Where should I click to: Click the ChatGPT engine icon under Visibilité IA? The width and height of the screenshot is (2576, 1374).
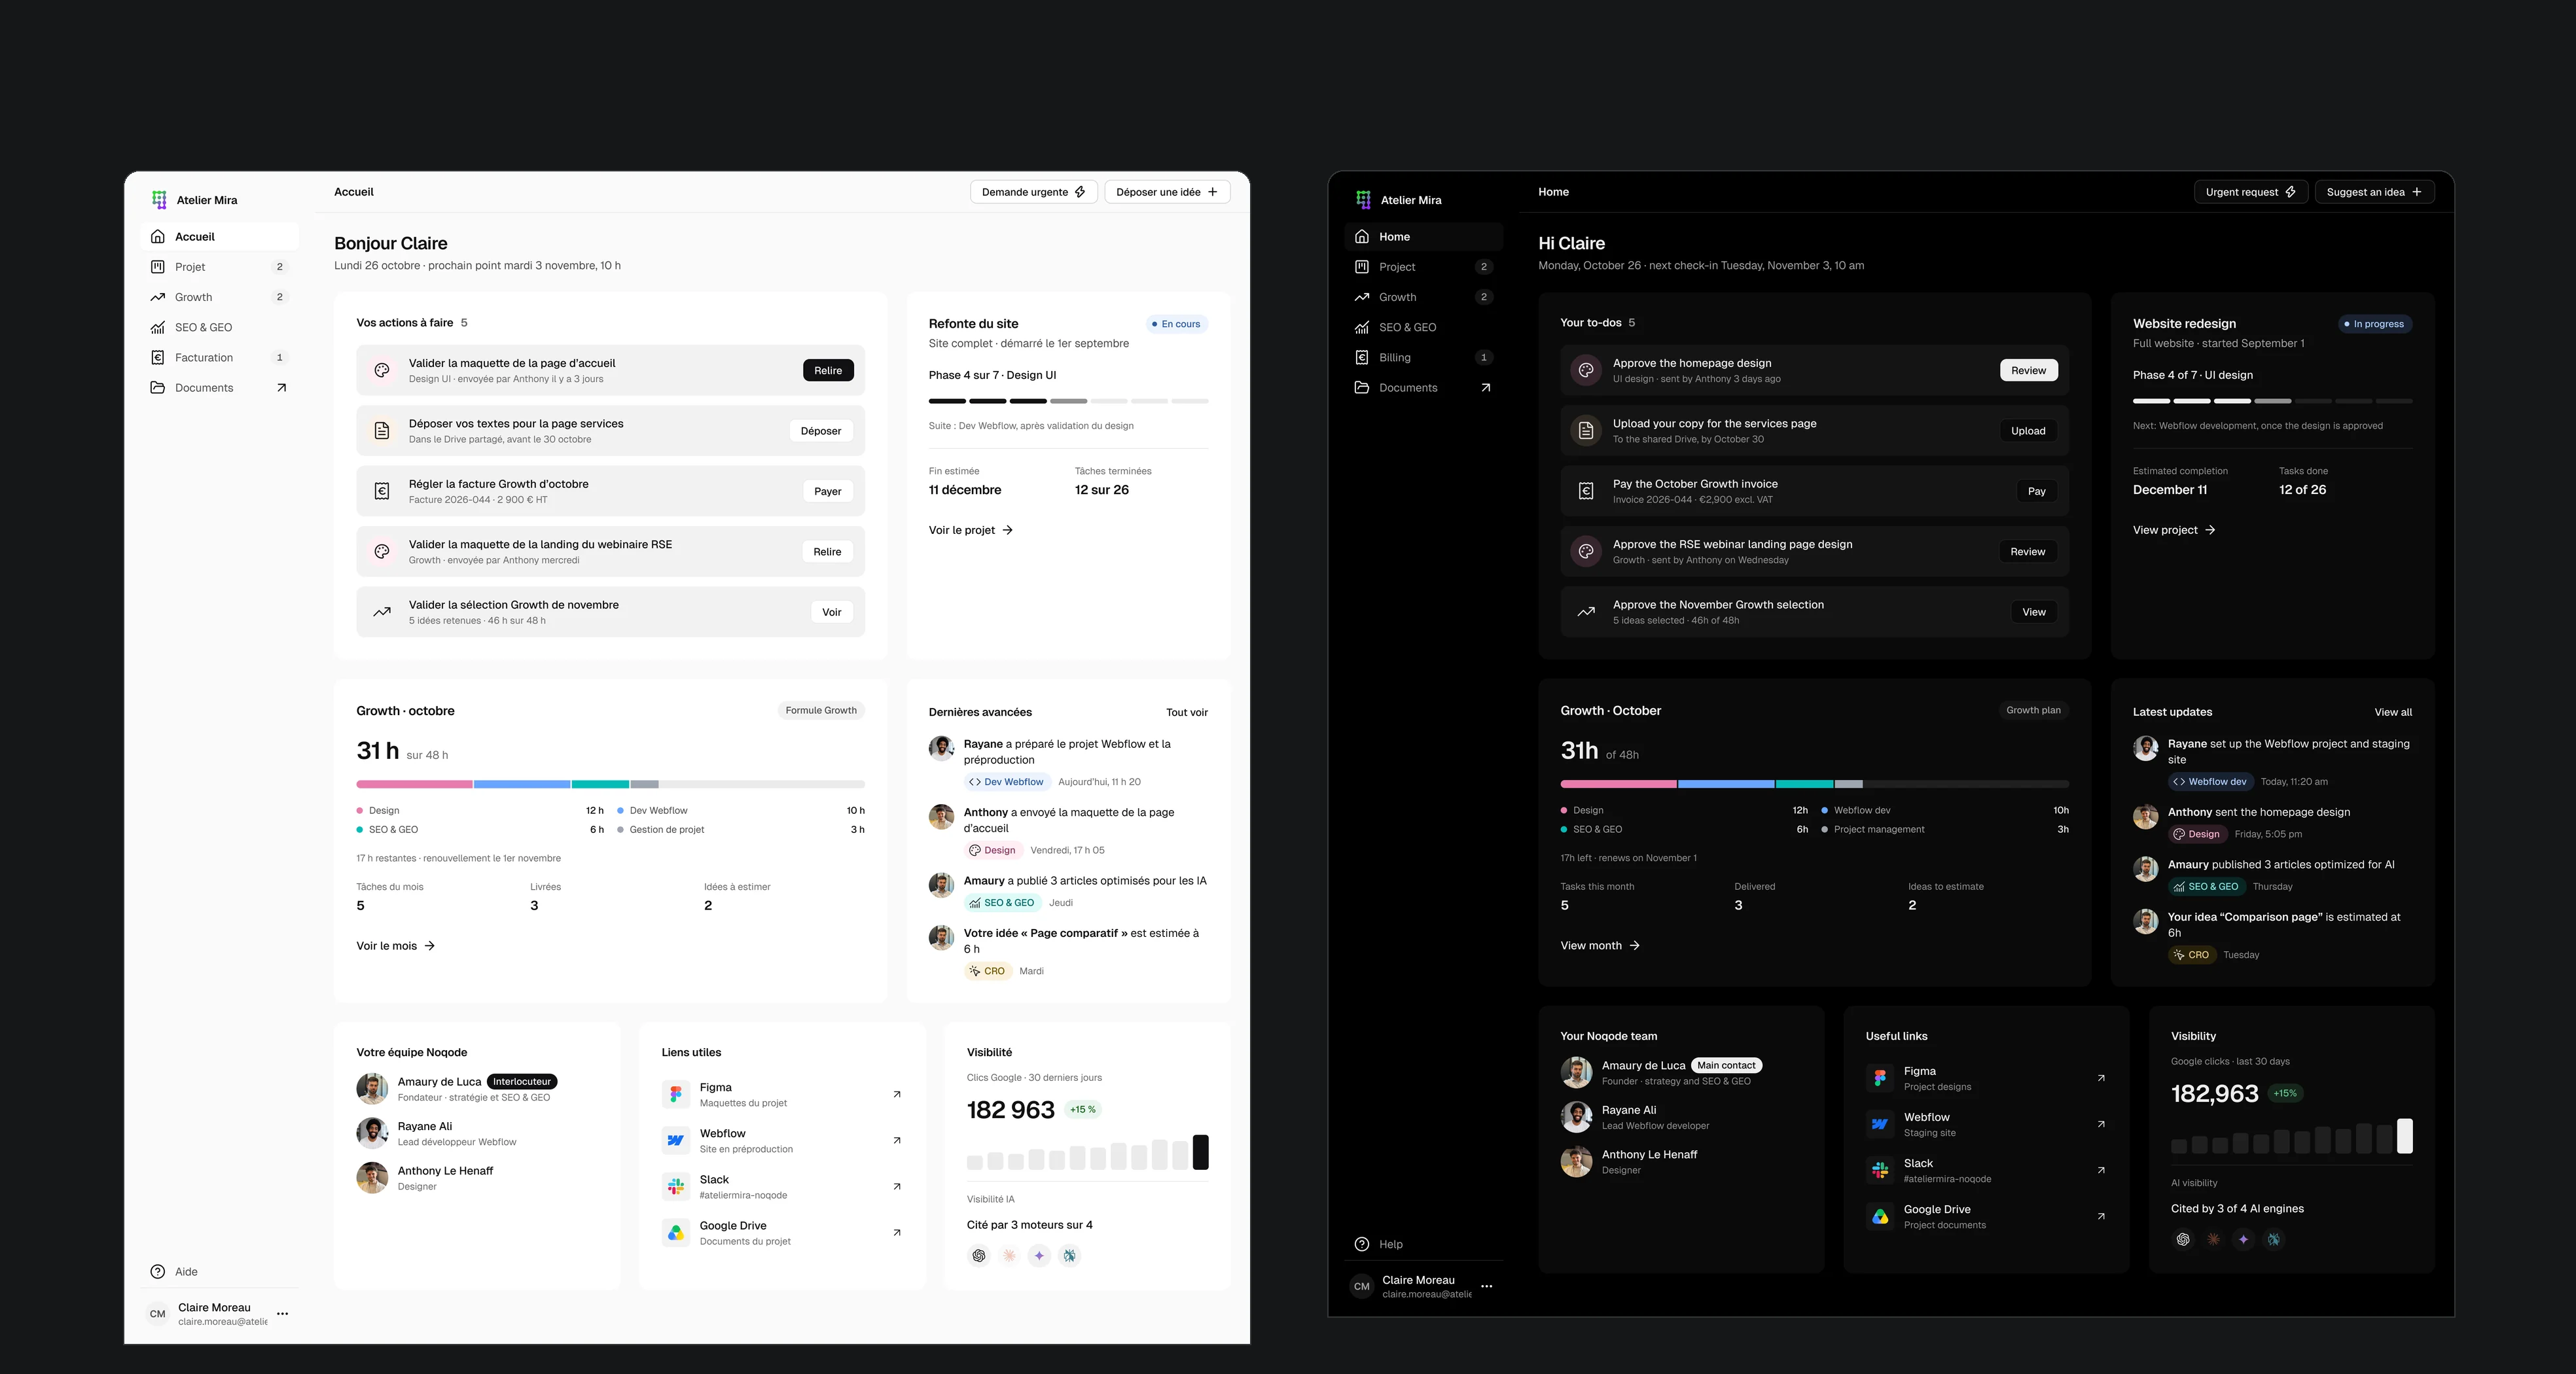pos(979,1256)
